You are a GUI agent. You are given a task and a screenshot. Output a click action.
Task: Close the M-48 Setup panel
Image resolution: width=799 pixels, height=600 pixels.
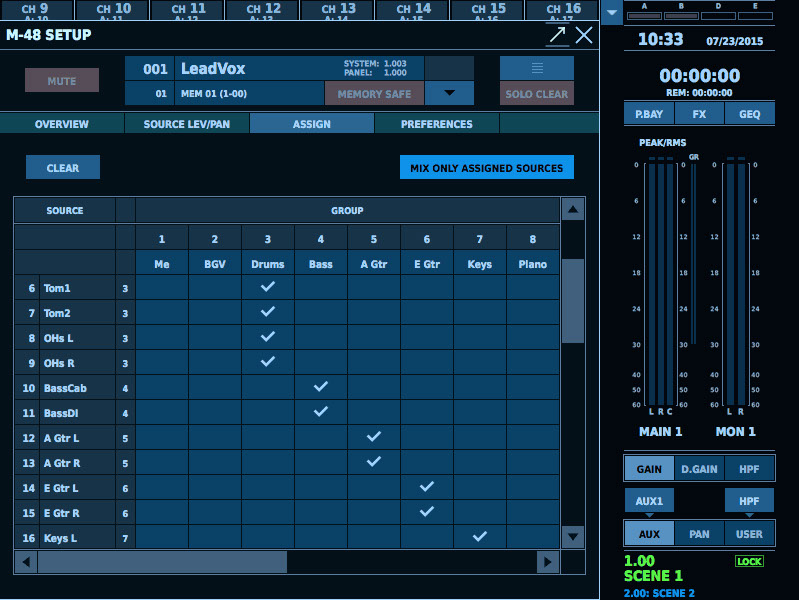point(584,35)
